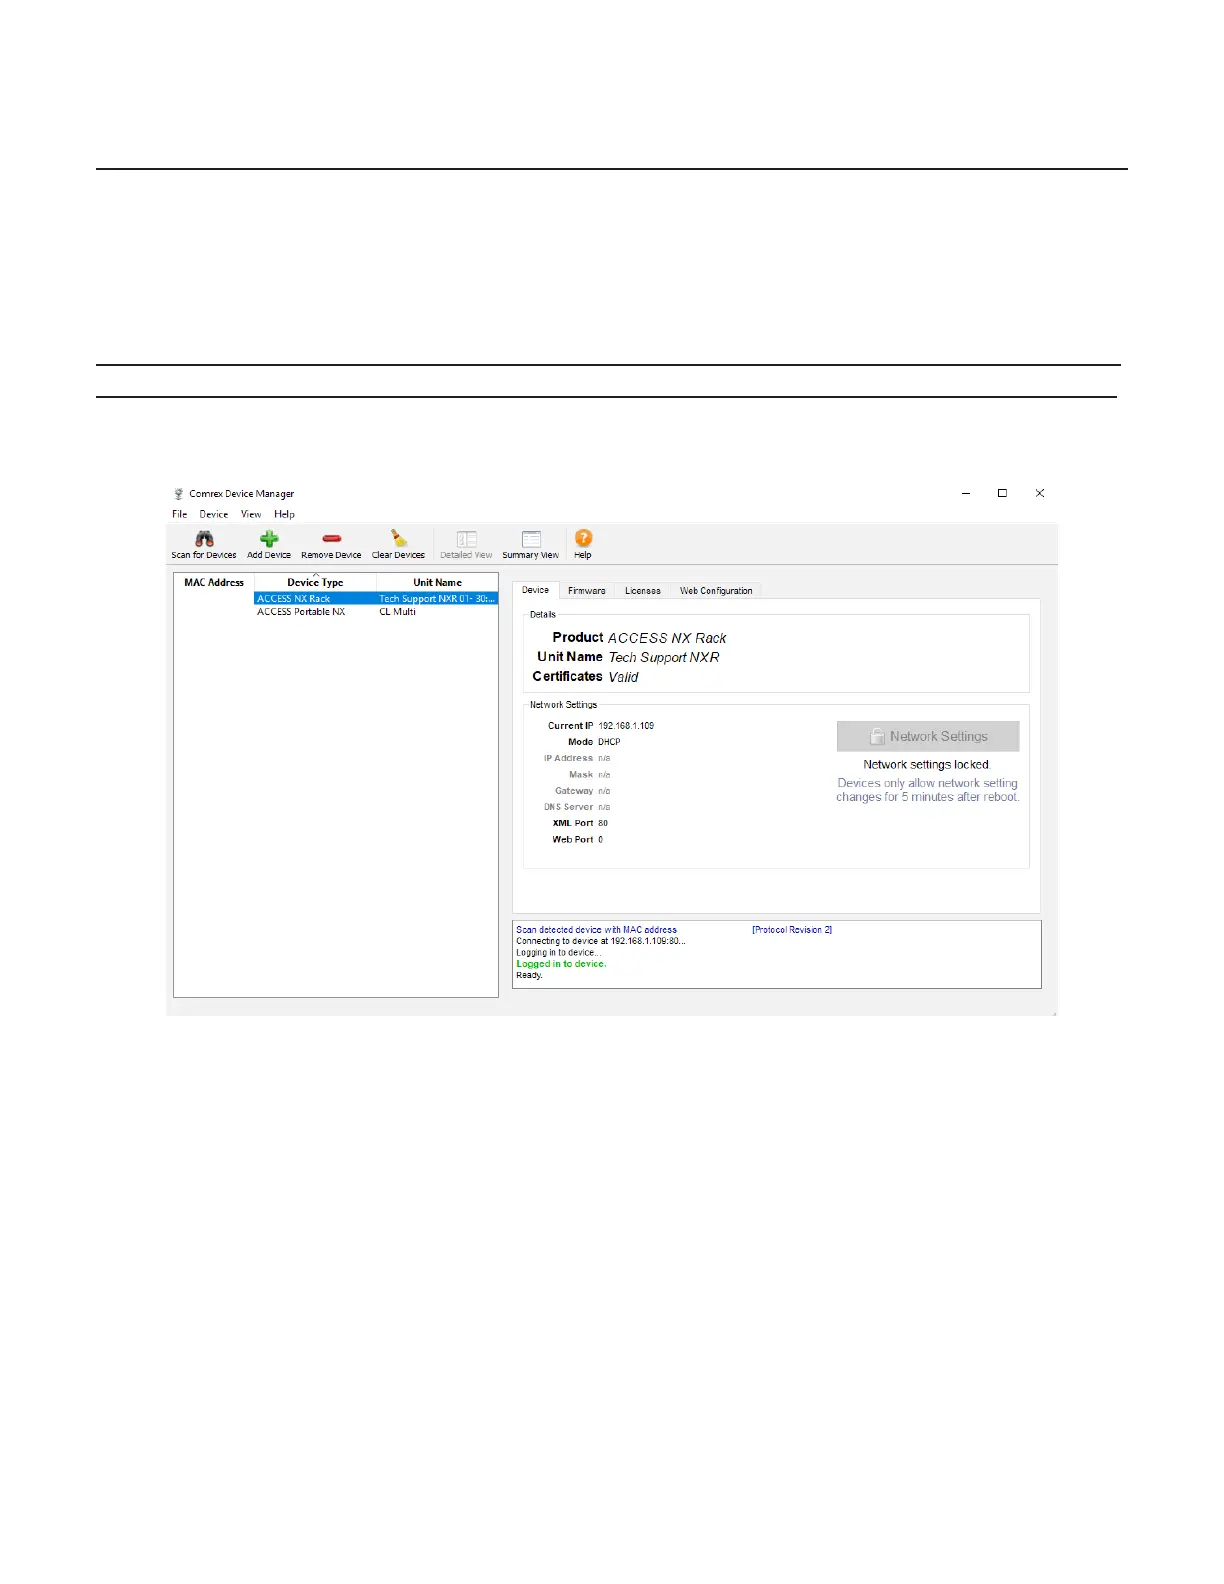Viewport: 1224px width, 1584px height.
Task: Minimize the Comrex Device Manager window
Action: 966,493
